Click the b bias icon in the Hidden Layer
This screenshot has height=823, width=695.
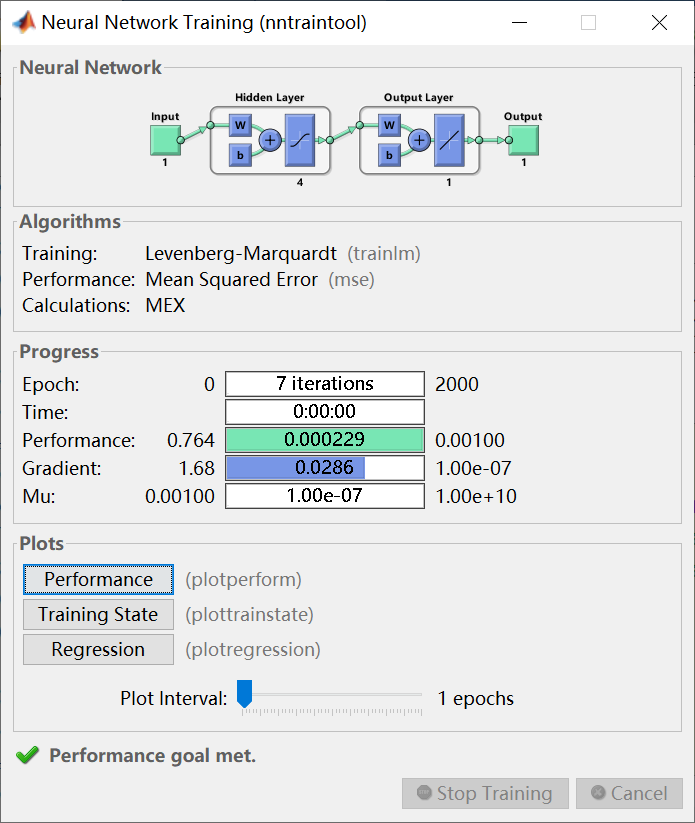(239, 153)
